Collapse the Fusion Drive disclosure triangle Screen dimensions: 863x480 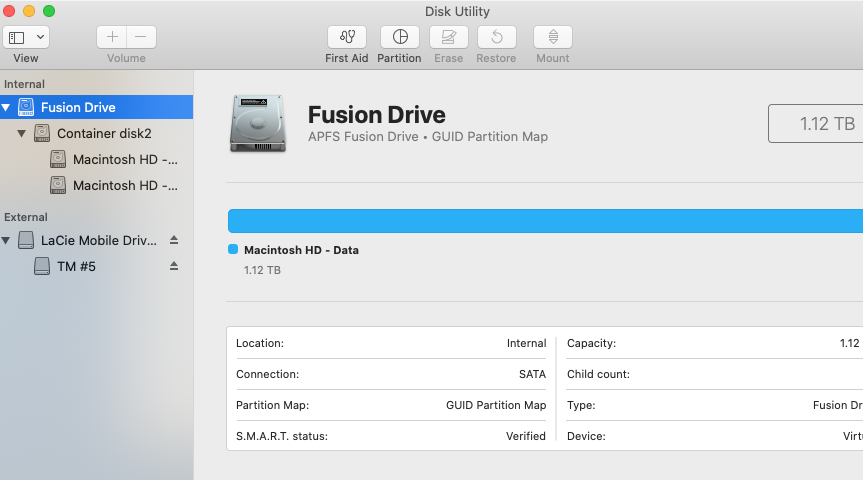pyautogui.click(x=6, y=107)
